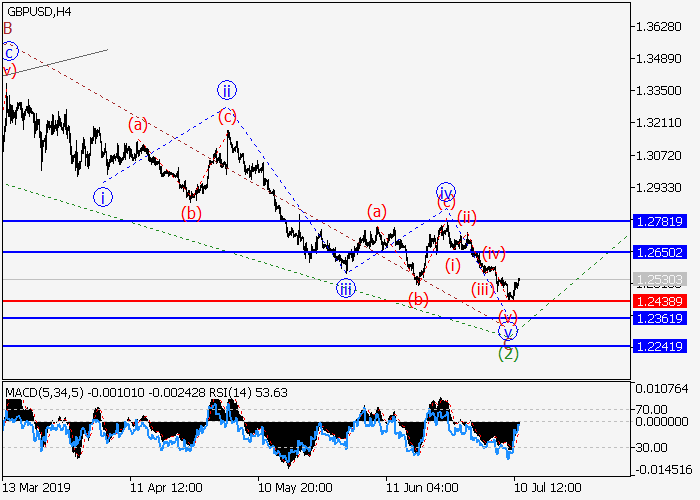Click the red B wave label
The width and height of the screenshot is (700, 500).
tap(8, 28)
